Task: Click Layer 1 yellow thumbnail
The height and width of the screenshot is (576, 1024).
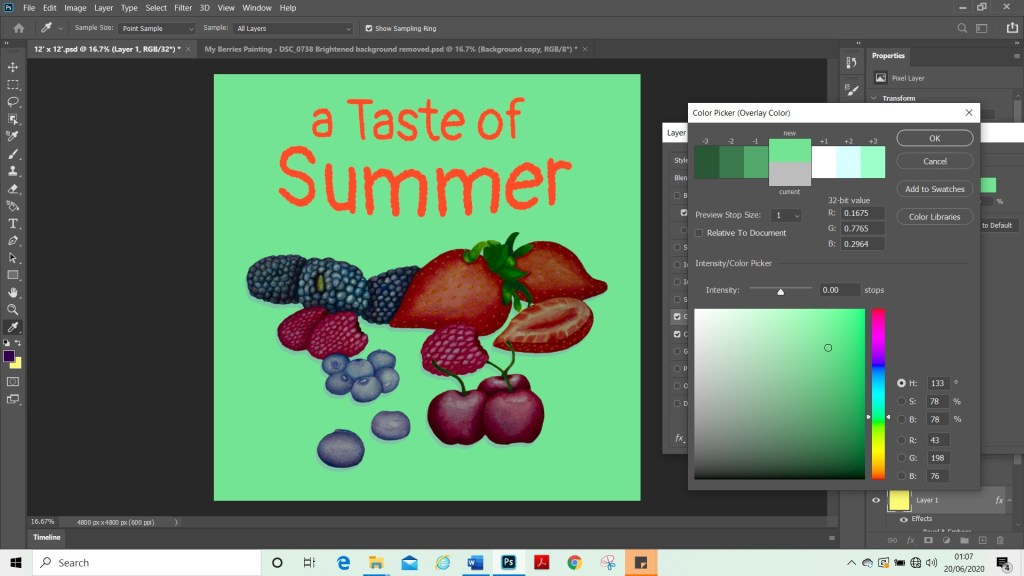Action: click(x=899, y=500)
